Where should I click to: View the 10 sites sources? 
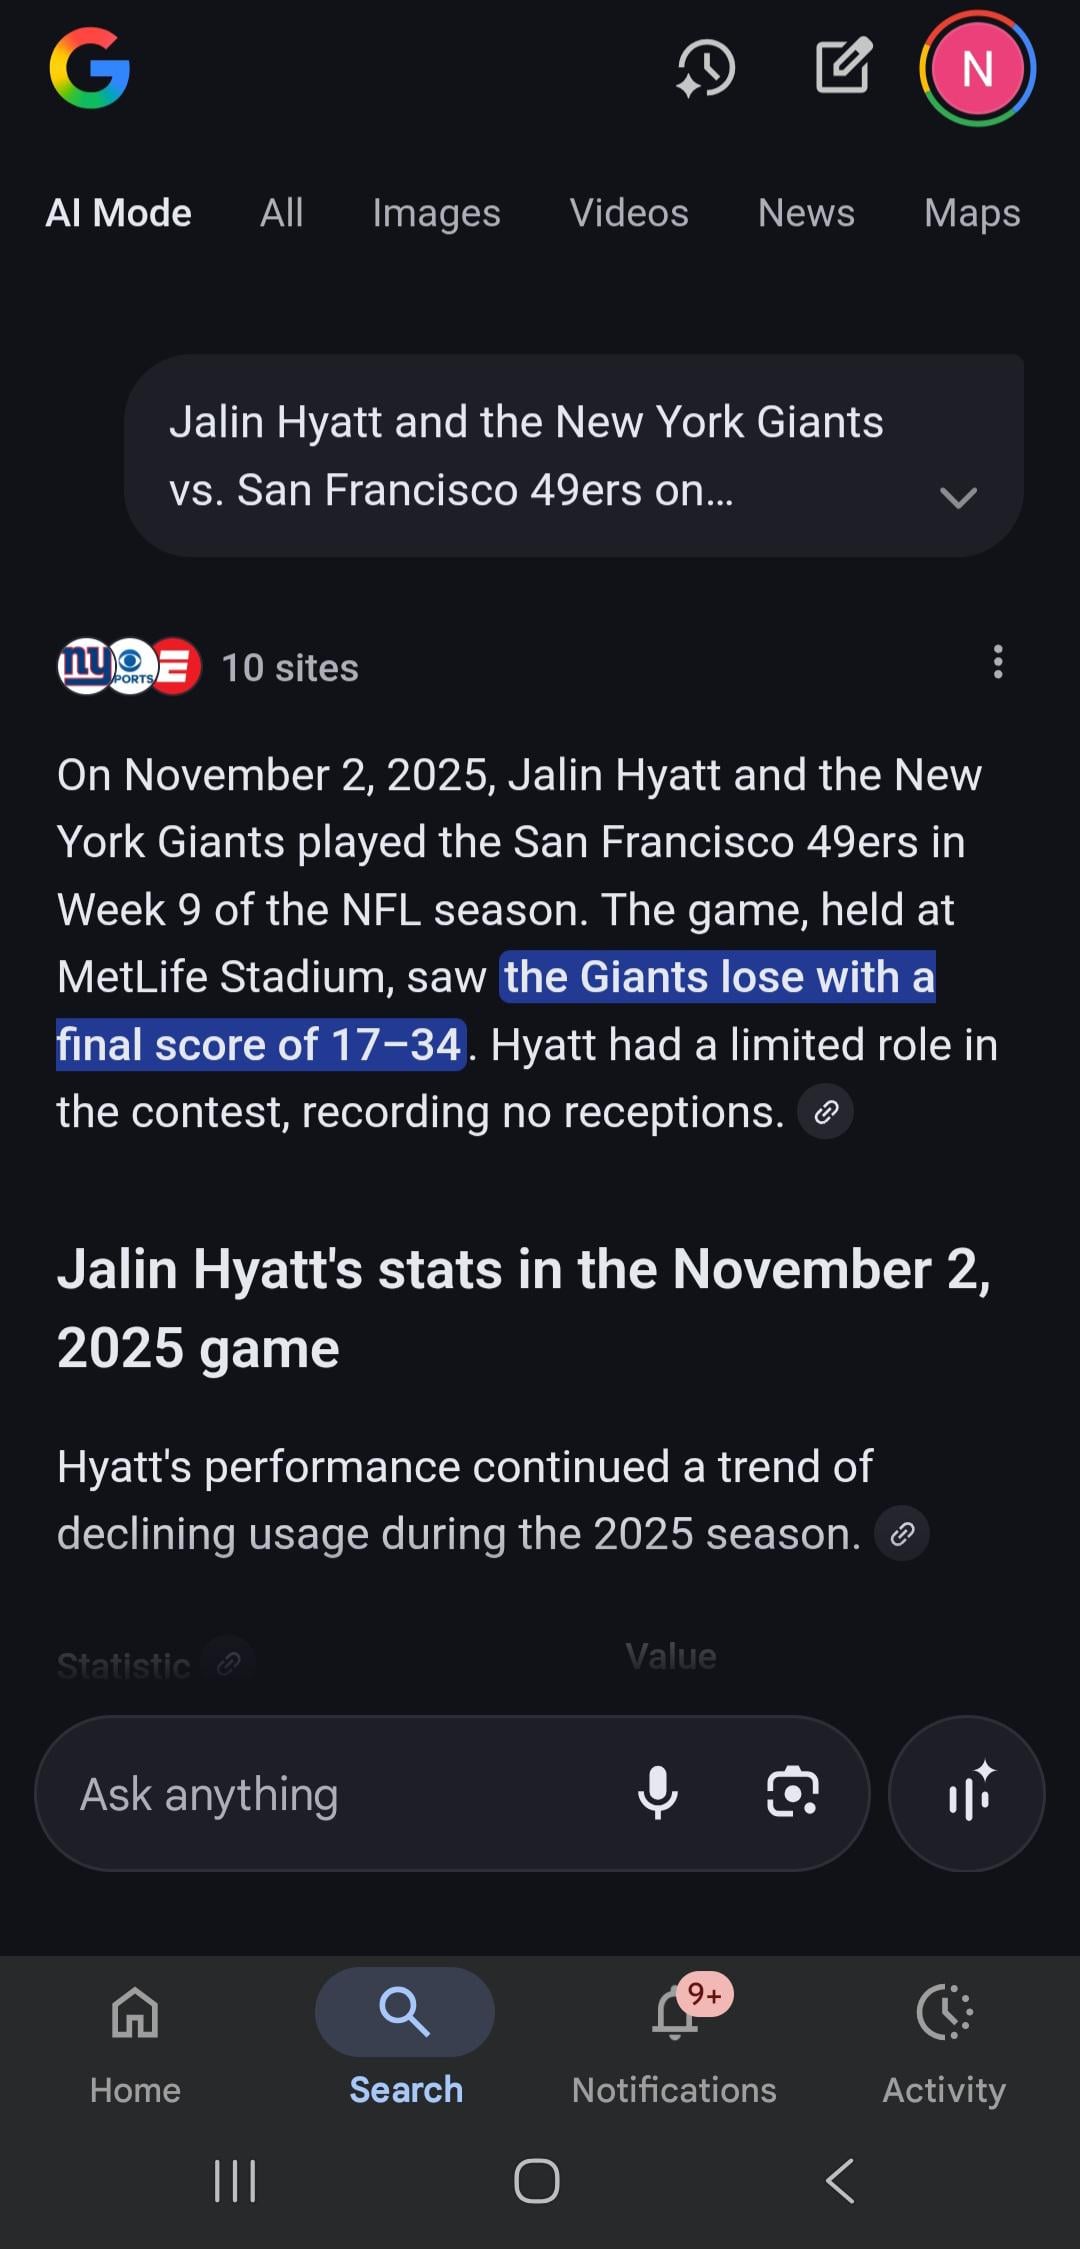point(288,667)
